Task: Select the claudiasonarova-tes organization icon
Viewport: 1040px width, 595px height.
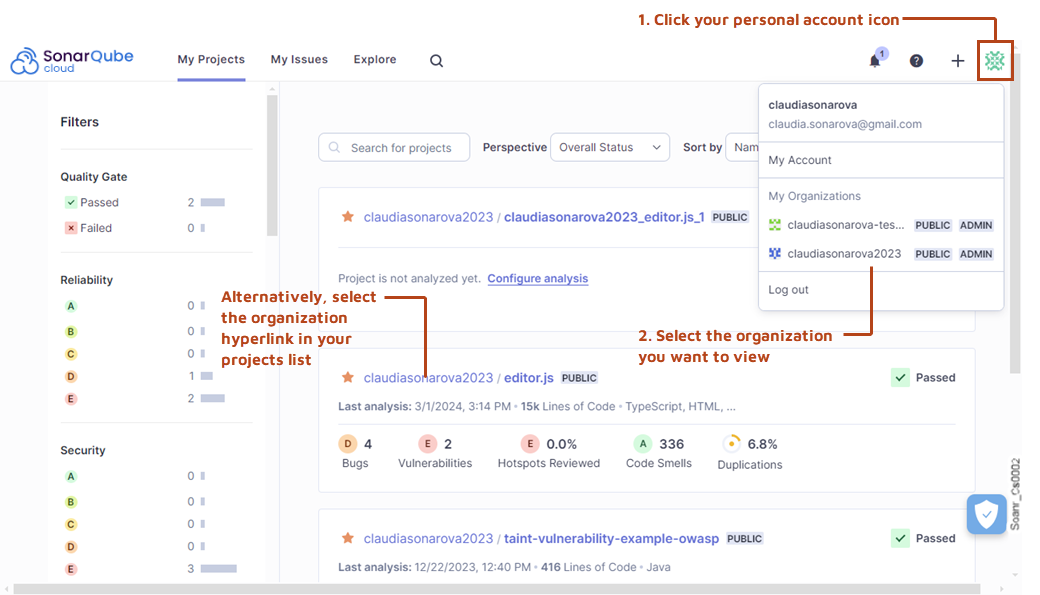Action: (x=775, y=225)
